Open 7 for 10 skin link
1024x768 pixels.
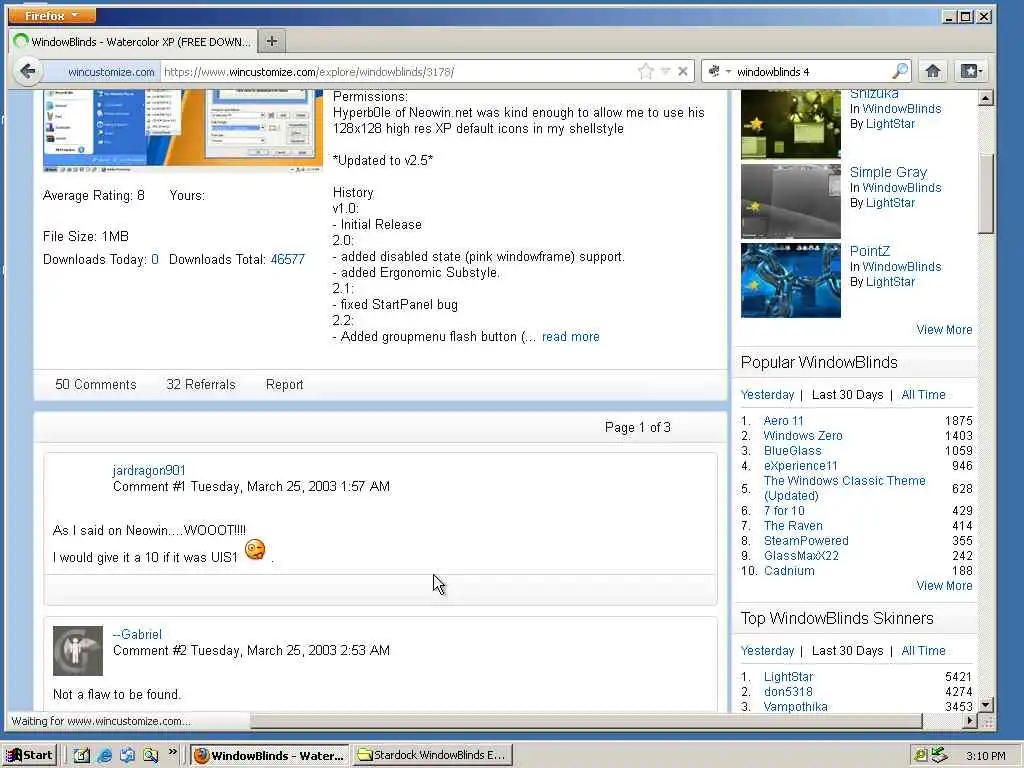[x=784, y=511]
